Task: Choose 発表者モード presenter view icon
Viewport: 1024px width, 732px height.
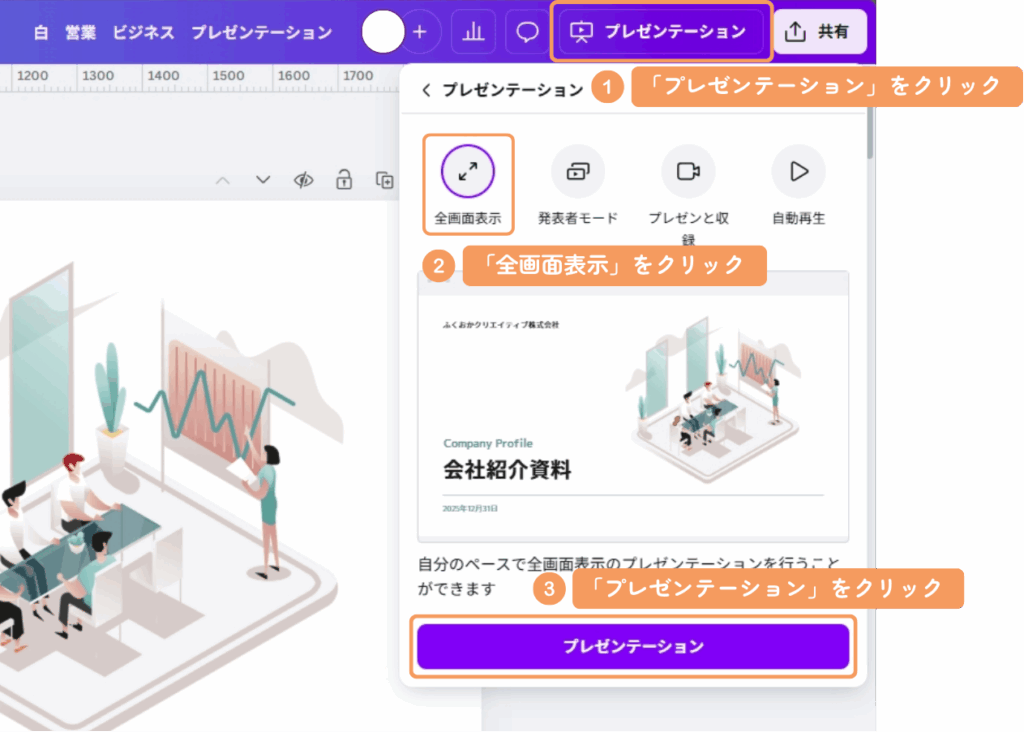Action: pyautogui.click(x=578, y=172)
